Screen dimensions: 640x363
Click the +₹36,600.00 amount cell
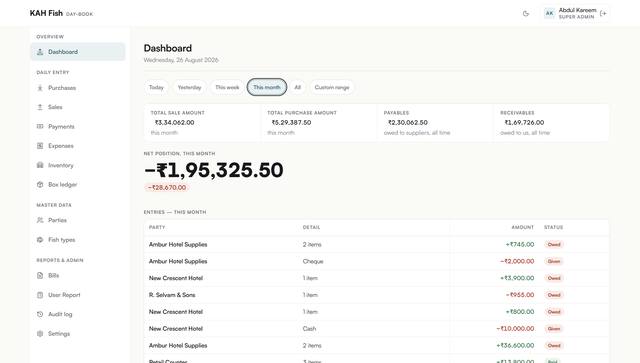tap(515, 345)
